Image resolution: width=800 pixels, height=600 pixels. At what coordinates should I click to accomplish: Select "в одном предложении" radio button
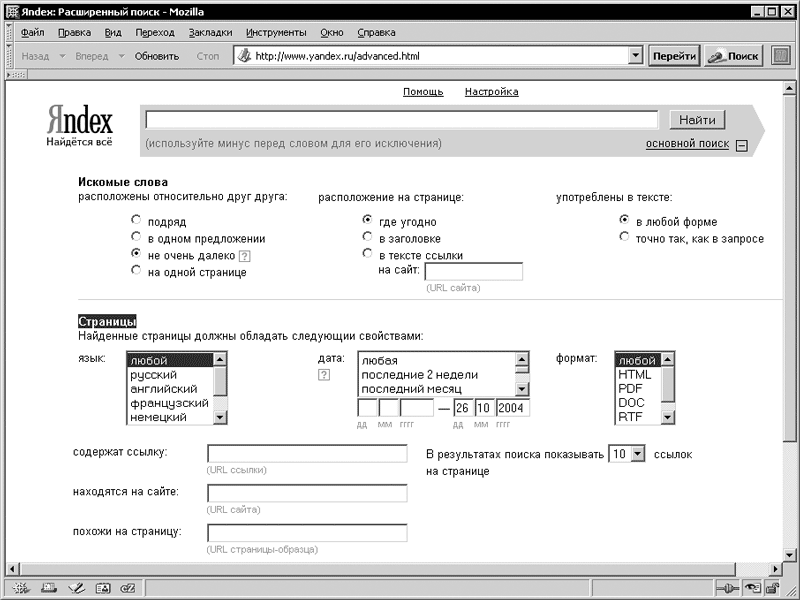tap(136, 237)
